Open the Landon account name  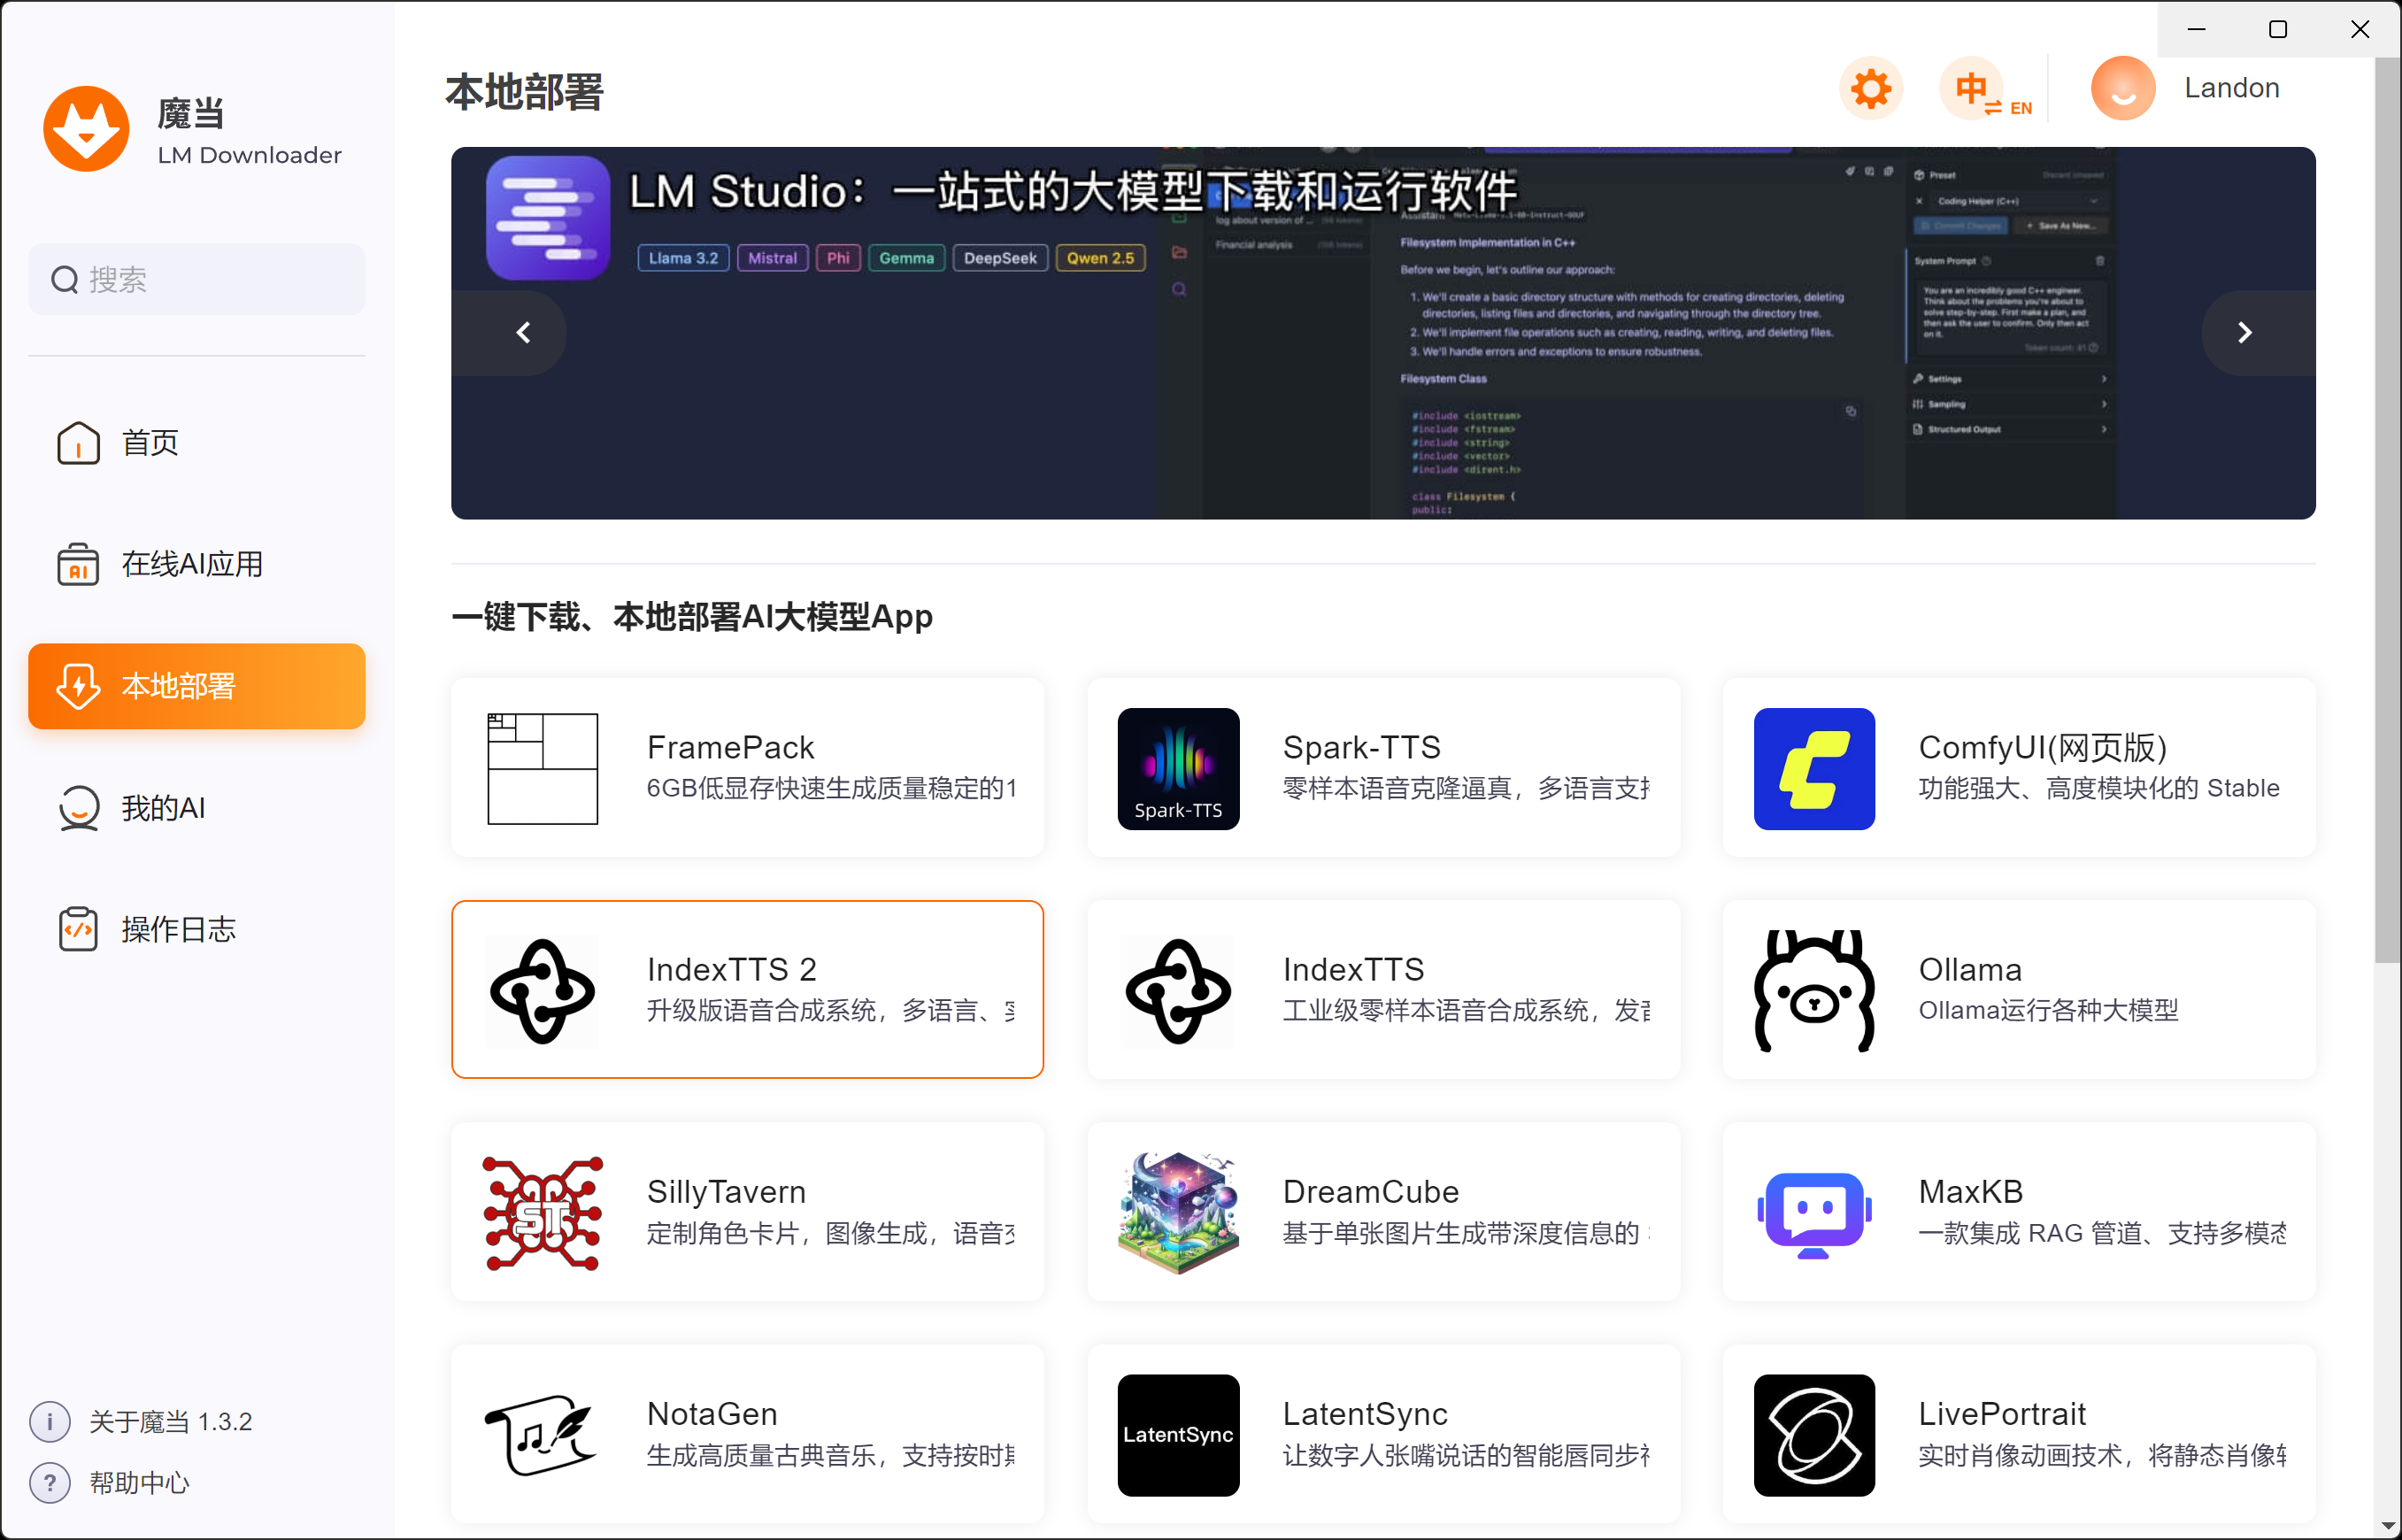pos(2231,88)
